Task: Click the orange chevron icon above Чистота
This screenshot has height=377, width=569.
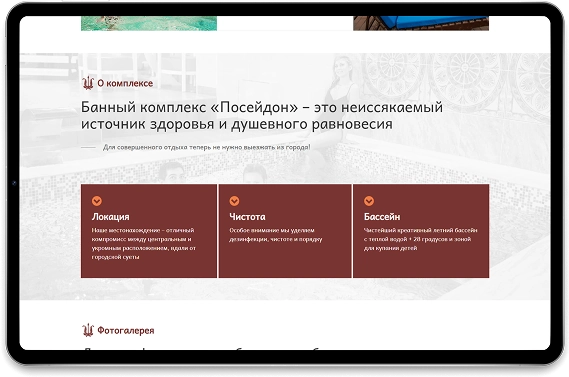Action: pos(234,201)
